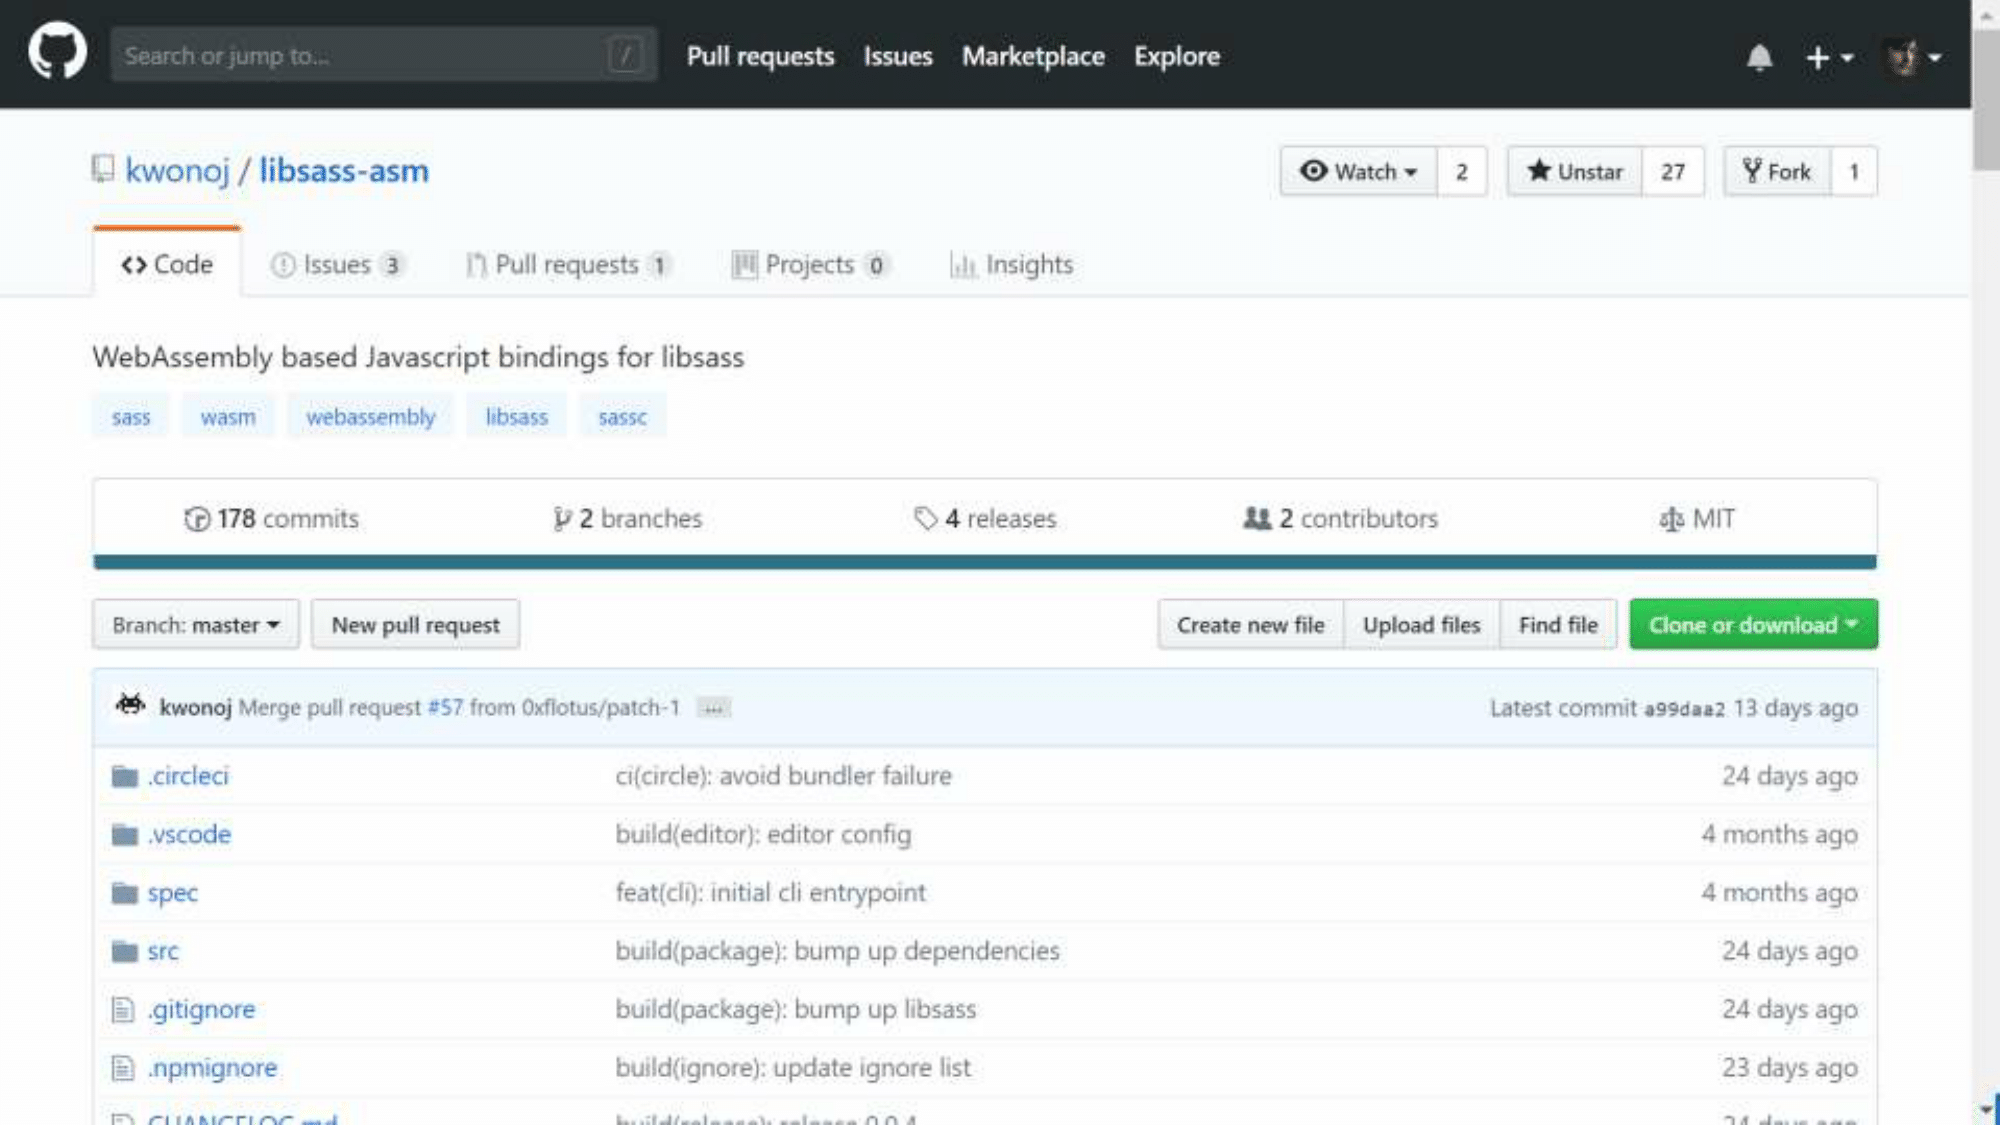Click Upload files
Screen dimensions: 2000x1125
pos(1421,624)
